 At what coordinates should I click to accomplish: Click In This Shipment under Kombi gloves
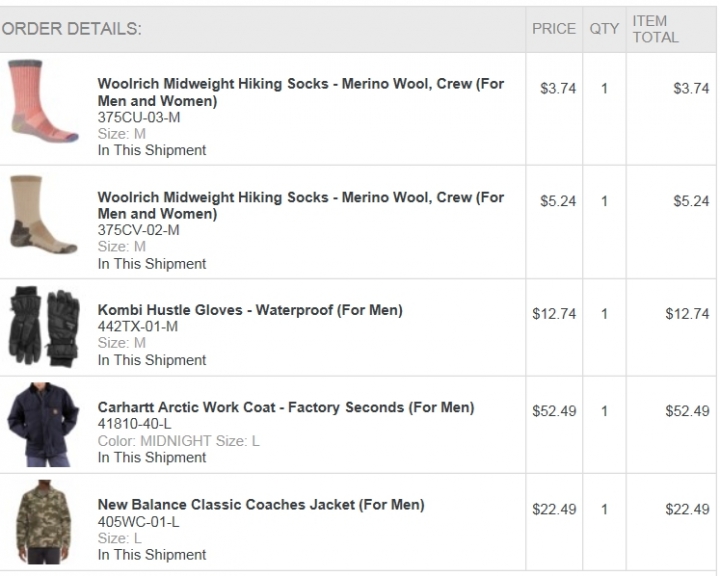pos(152,360)
